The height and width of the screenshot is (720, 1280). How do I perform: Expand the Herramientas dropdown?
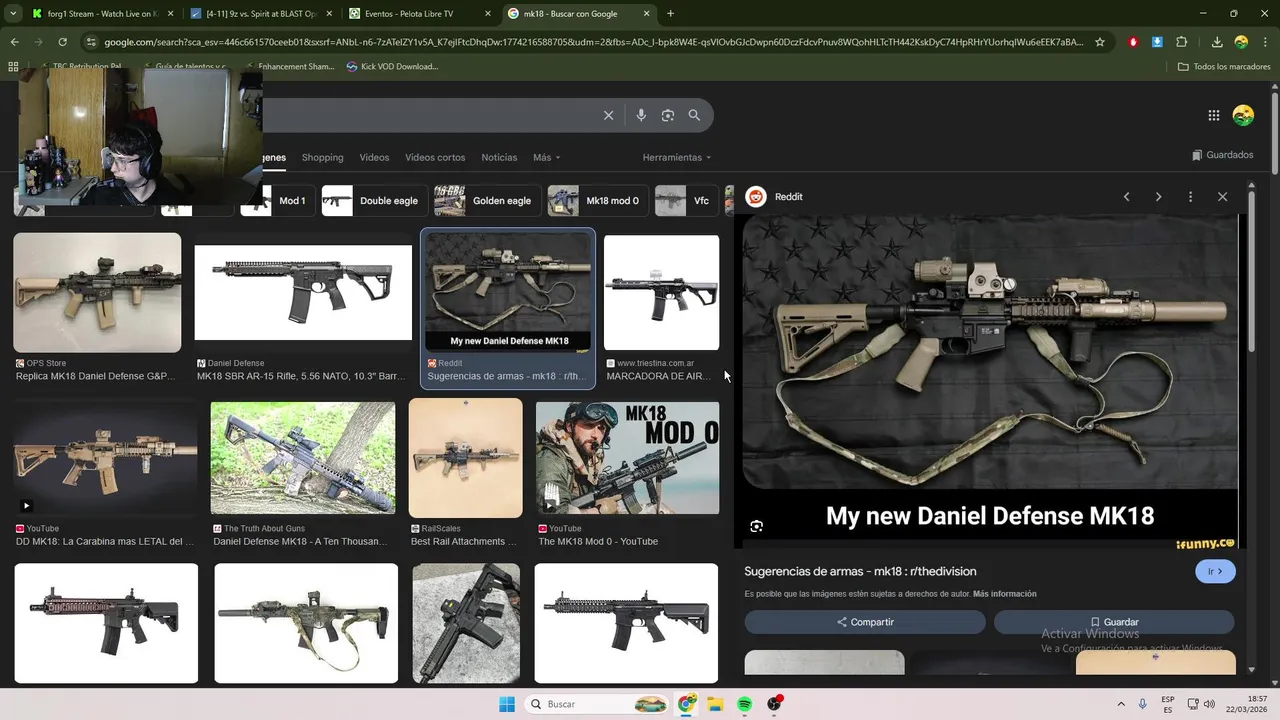coord(677,157)
